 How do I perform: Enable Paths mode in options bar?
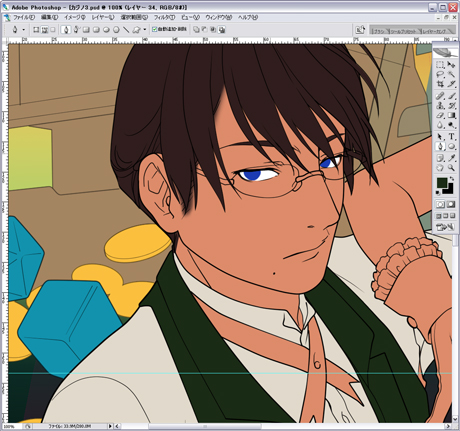[x=44, y=30]
